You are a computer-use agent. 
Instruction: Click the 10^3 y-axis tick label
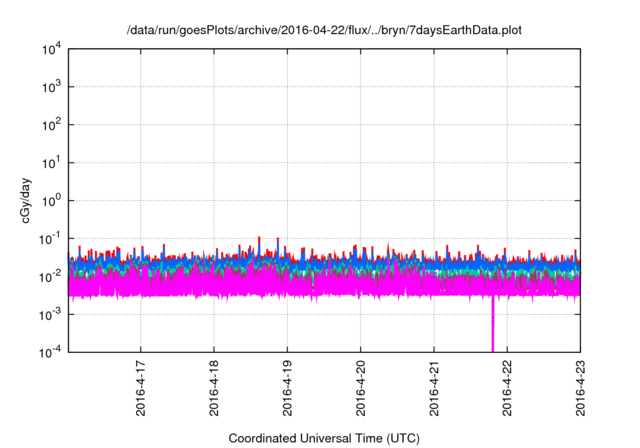[52, 87]
